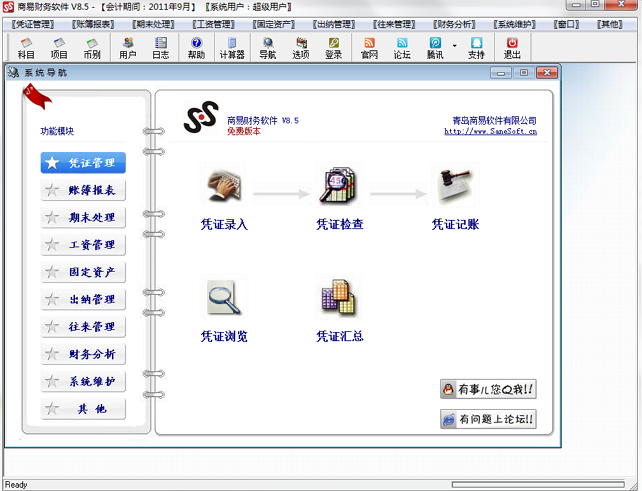Open the 科目 toolbar icon
The height and width of the screenshot is (491, 642).
tap(26, 48)
